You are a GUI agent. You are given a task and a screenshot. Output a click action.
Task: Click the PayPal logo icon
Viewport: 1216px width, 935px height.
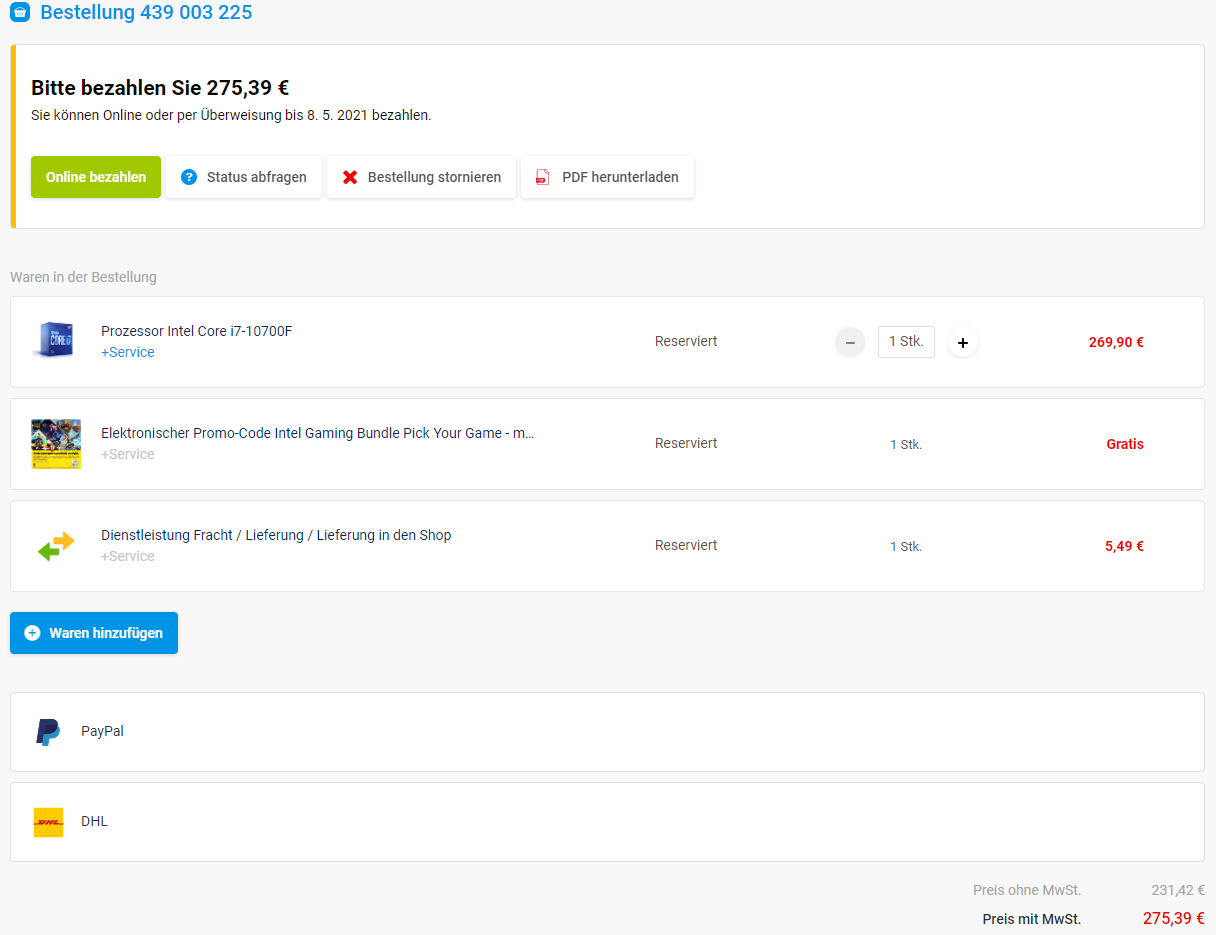[48, 732]
